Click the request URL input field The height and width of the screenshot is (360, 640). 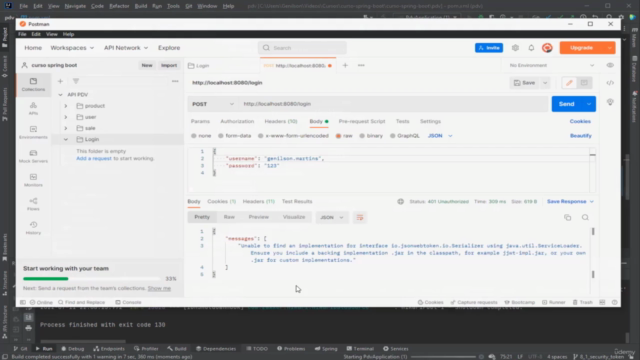[x=393, y=104]
